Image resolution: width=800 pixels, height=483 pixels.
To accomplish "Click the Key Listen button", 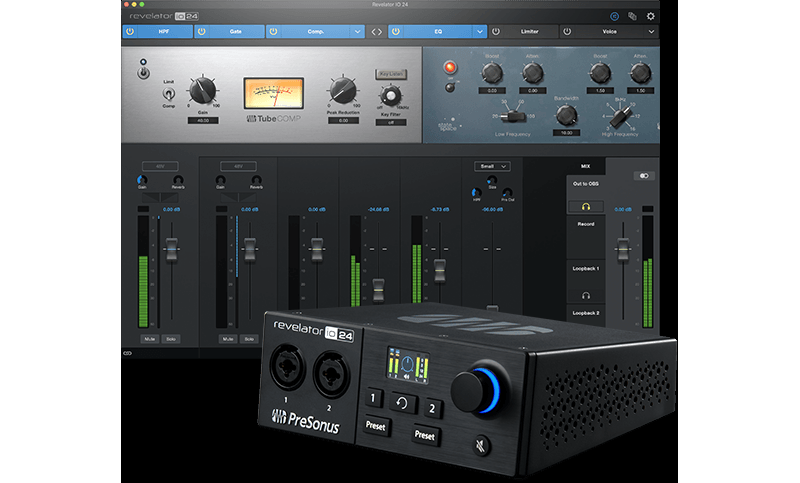I will pos(391,74).
